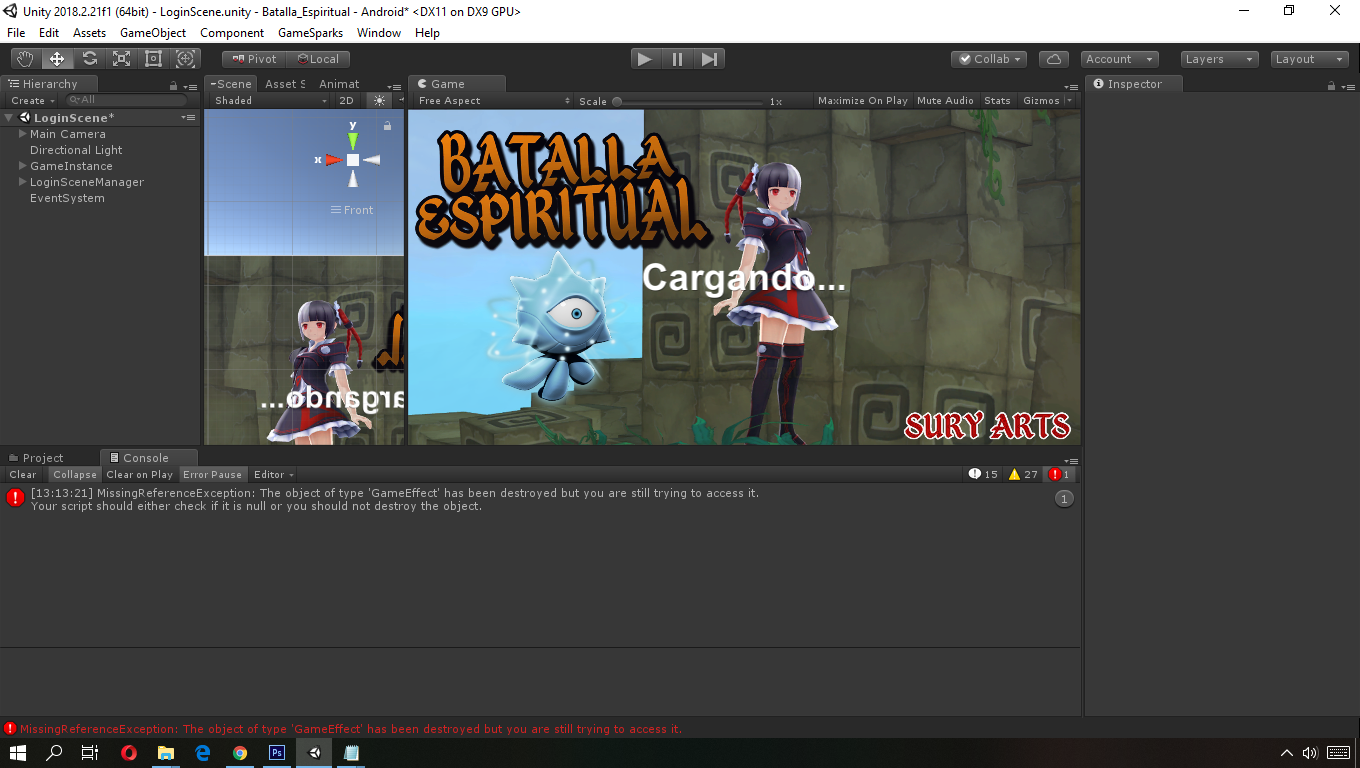The image size is (1360, 768).
Task: Clear the Console messages
Action: point(22,474)
